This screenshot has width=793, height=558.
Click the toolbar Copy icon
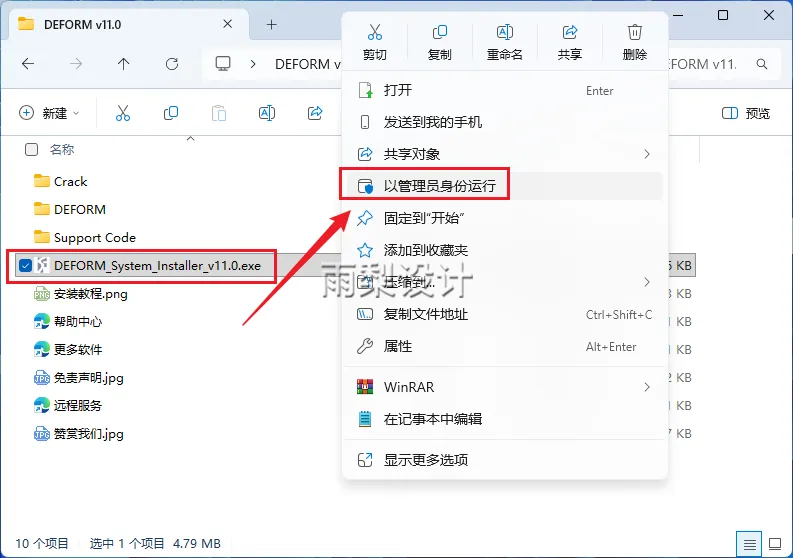pos(171,113)
